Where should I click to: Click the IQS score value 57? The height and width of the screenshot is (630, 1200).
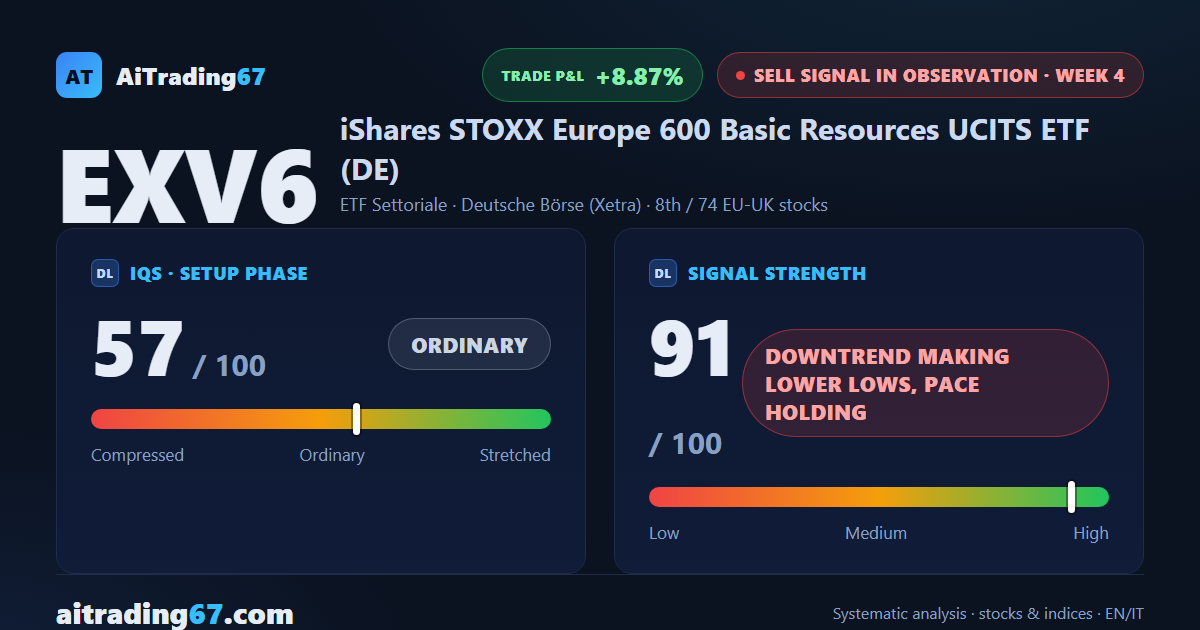[138, 349]
